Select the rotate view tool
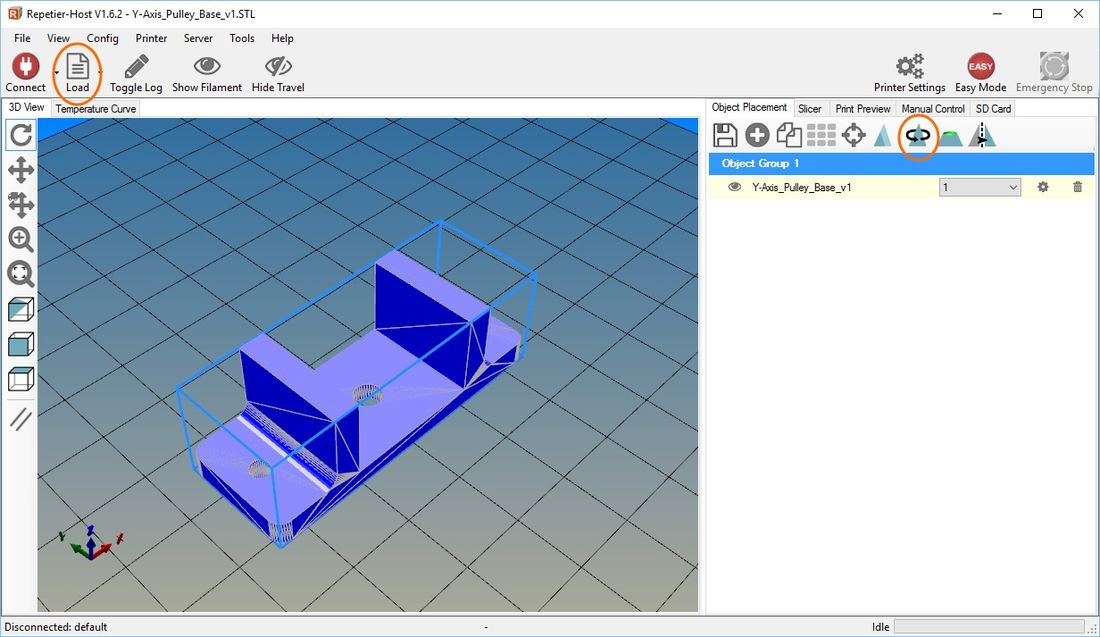This screenshot has height=637, width=1100. click(x=21, y=135)
